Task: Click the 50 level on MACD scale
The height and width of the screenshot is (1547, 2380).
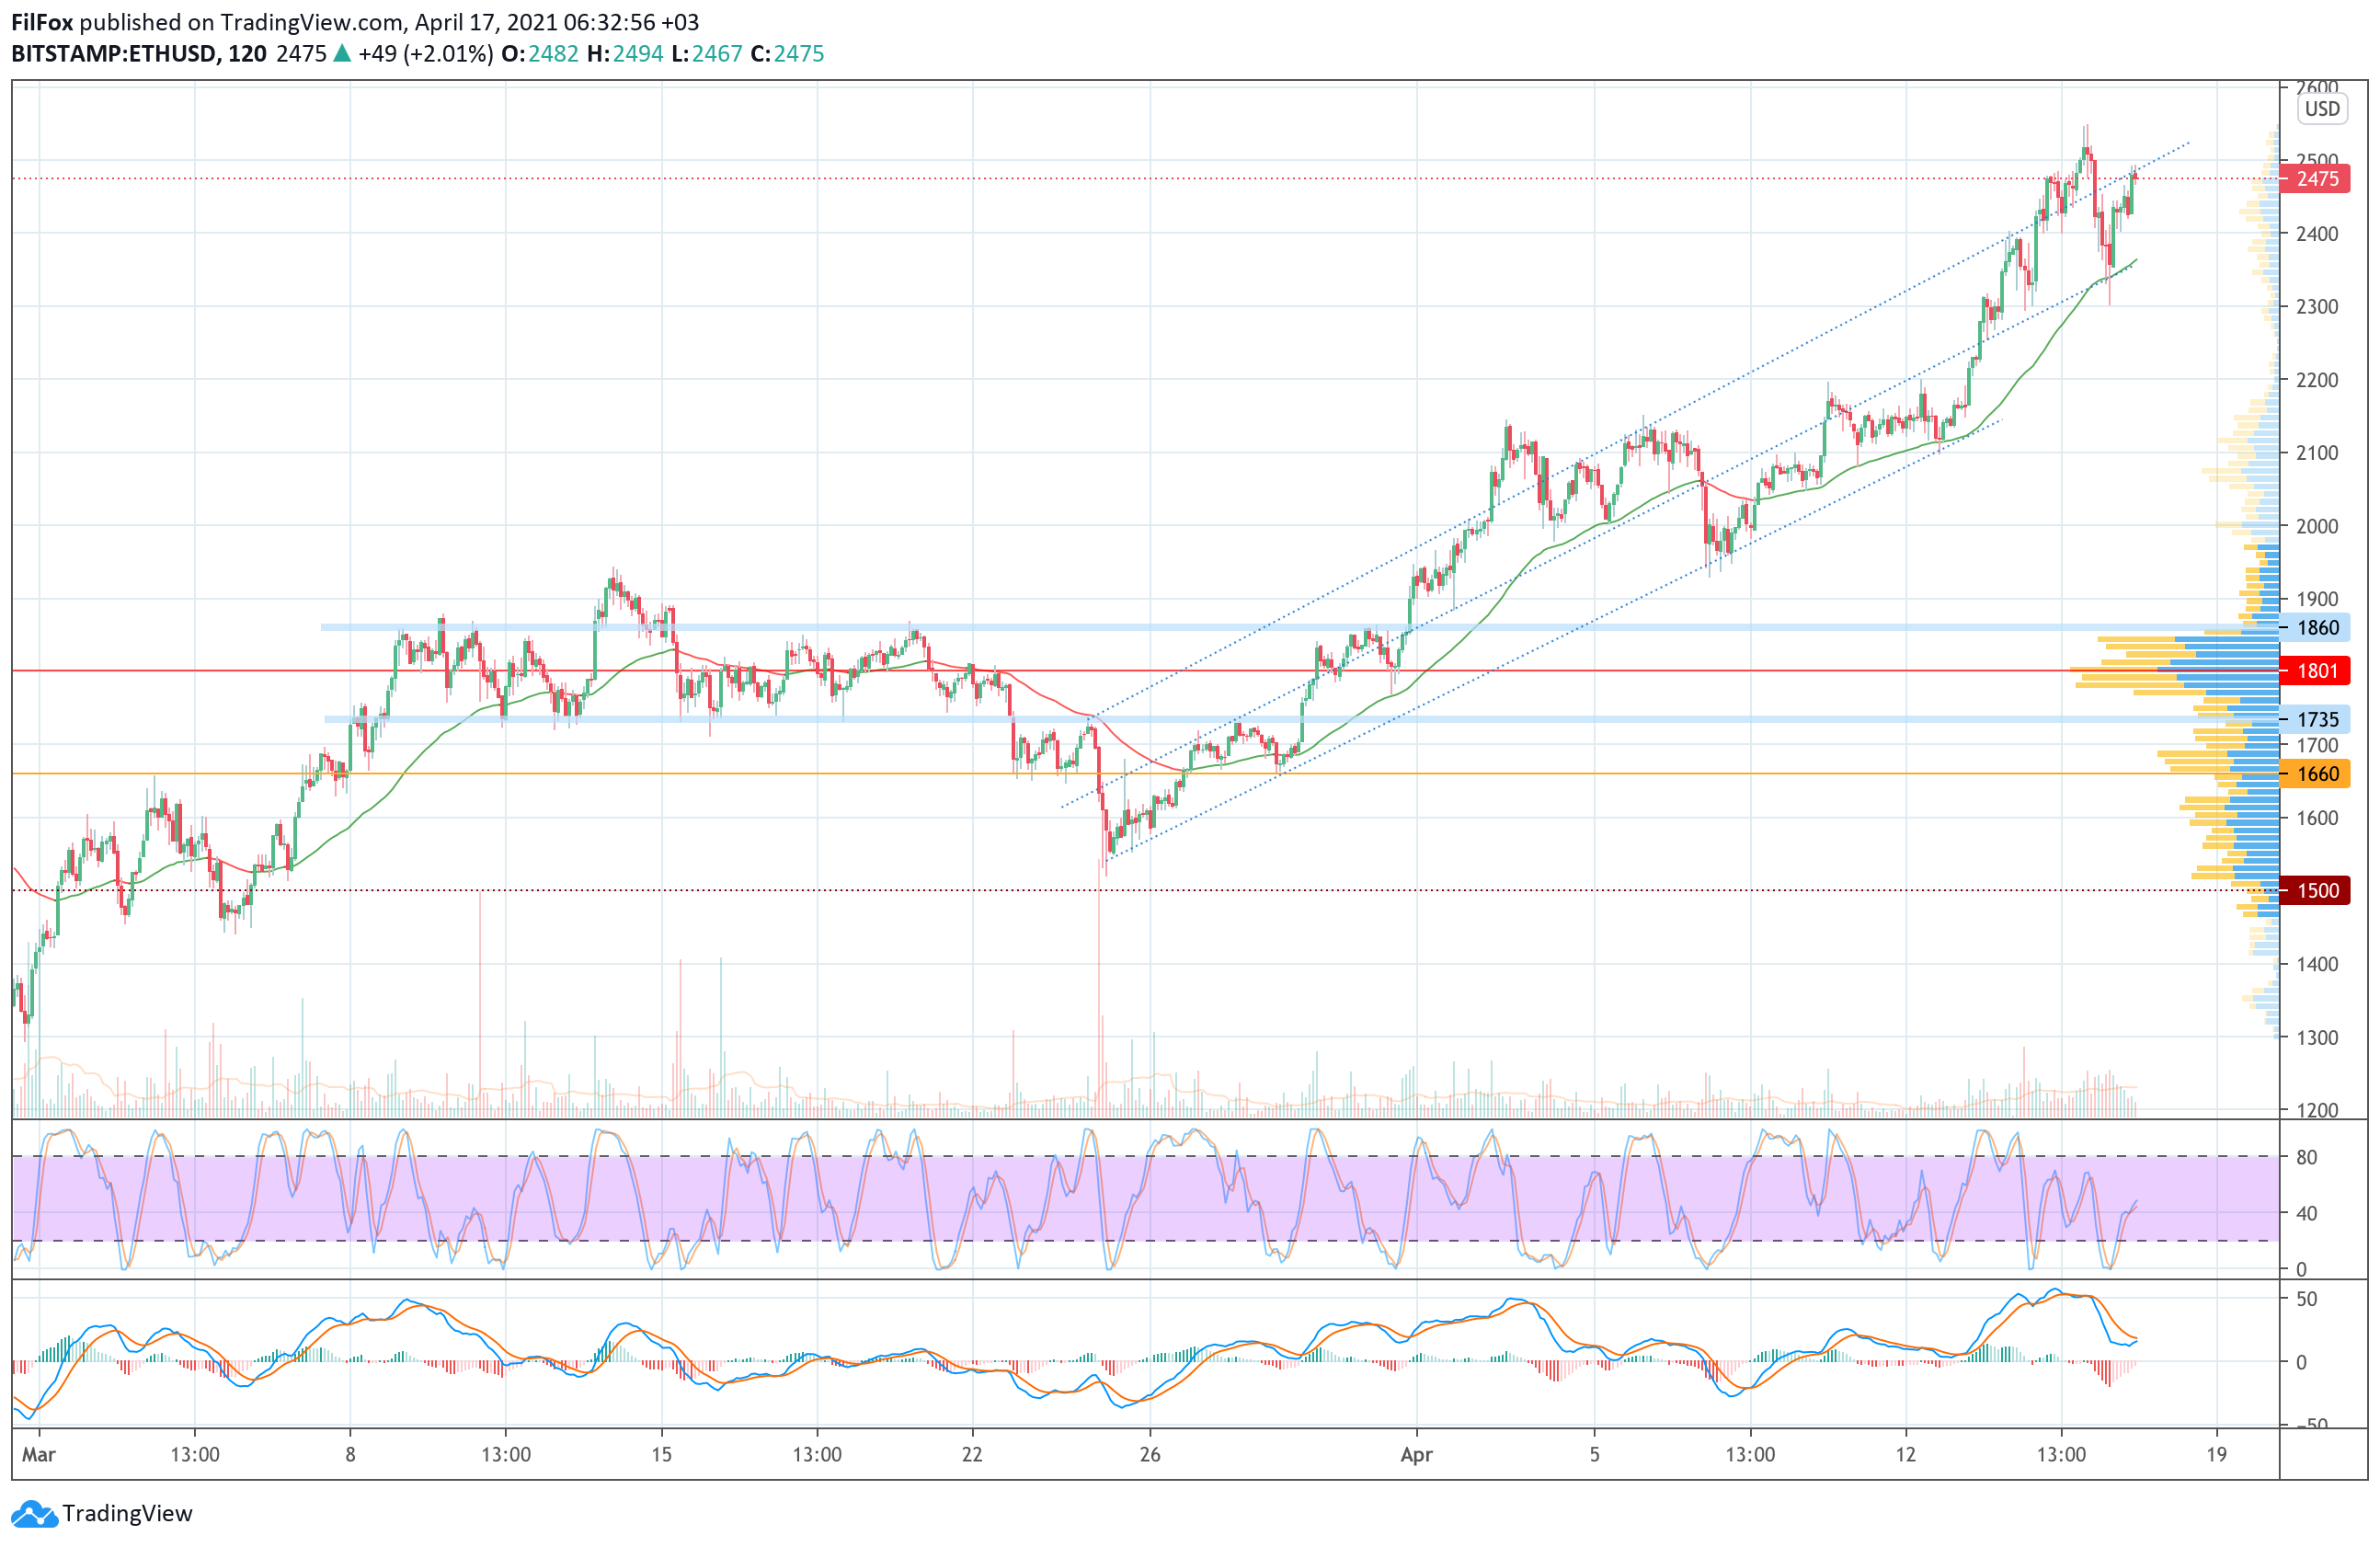Action: tap(2307, 1300)
